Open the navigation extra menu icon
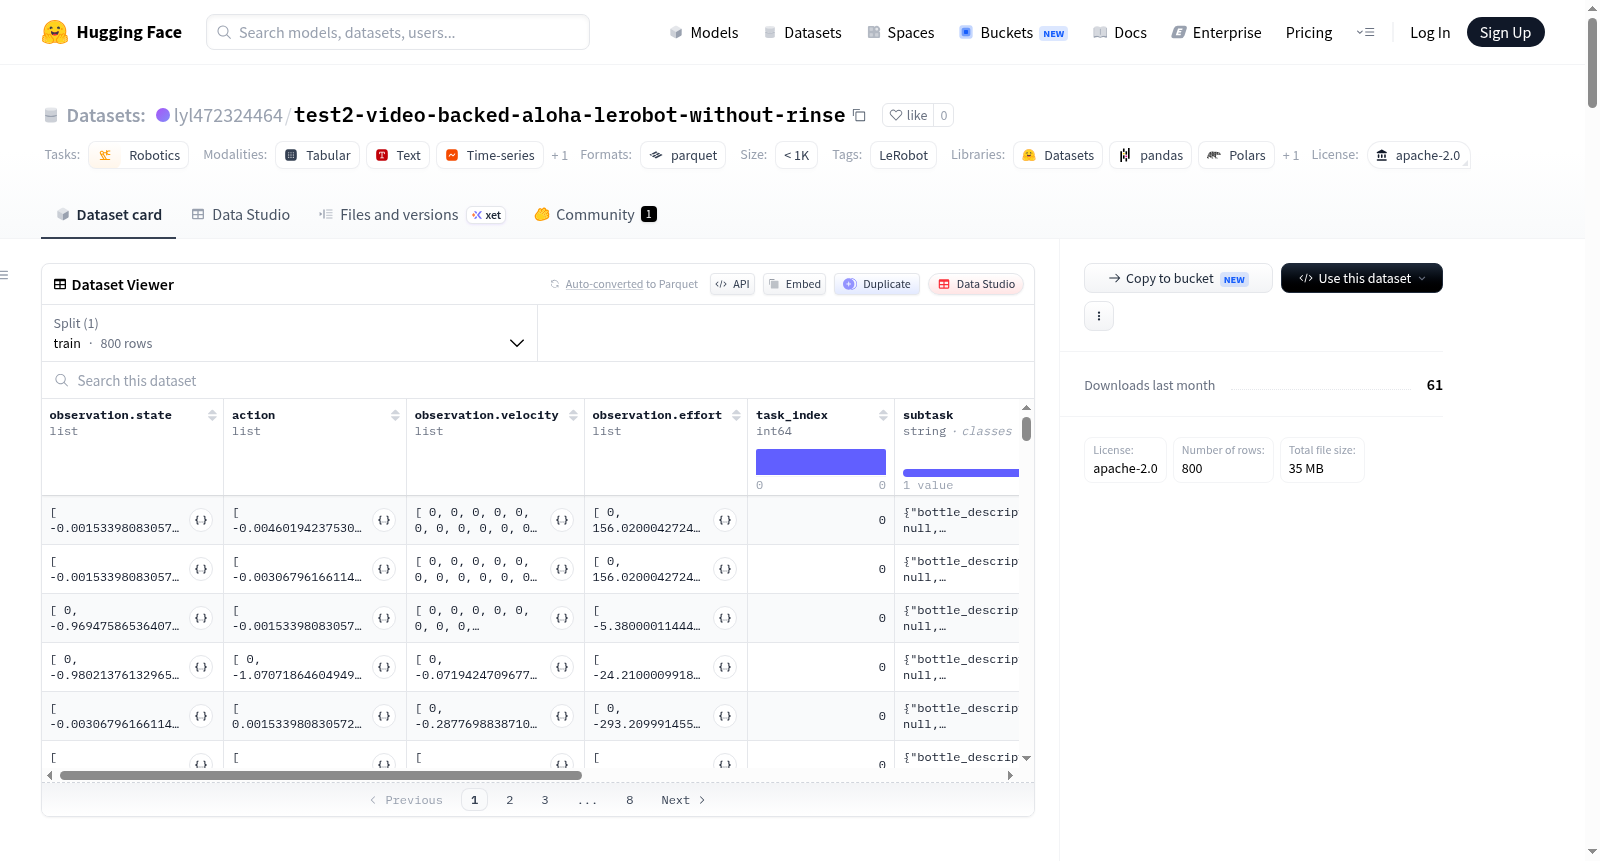1600x861 pixels. [x=1365, y=32]
